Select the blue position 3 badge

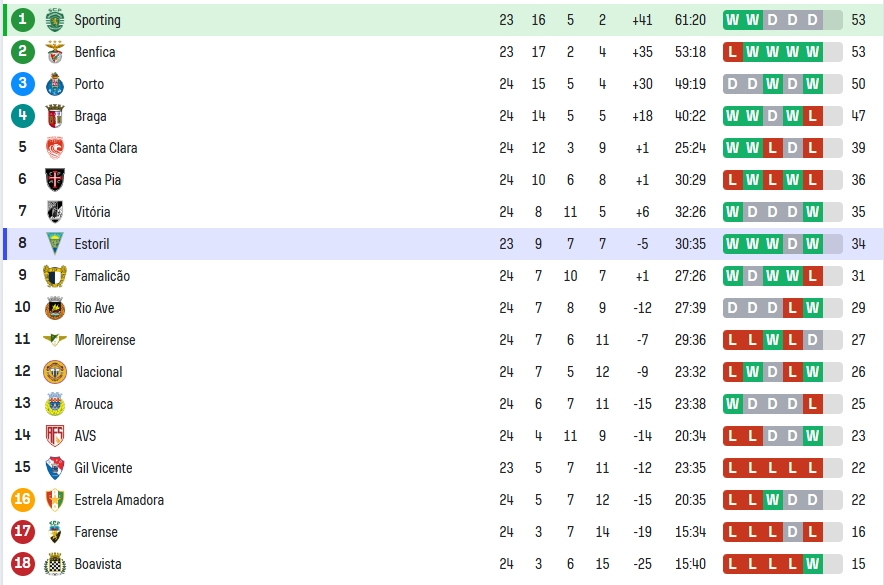23,84
